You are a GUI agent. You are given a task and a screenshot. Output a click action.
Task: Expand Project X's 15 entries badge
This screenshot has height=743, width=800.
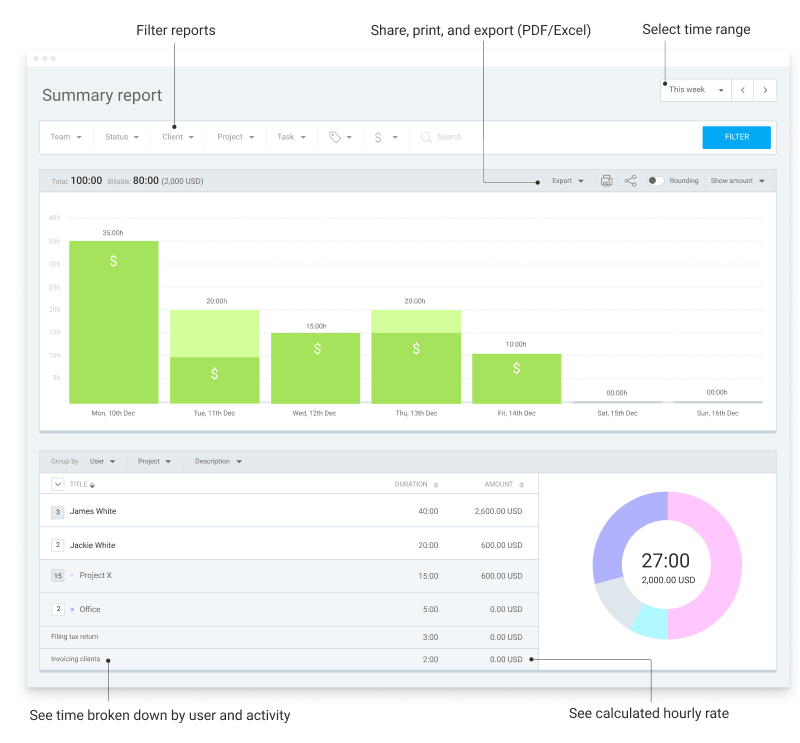(58, 576)
